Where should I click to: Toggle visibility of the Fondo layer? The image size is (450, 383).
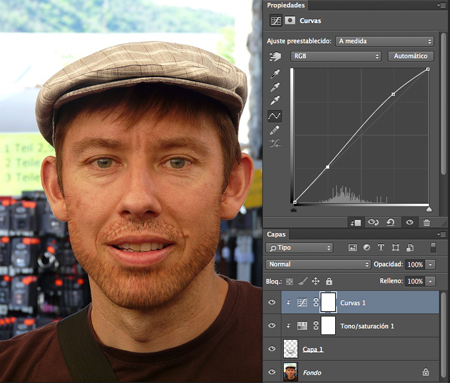tap(272, 372)
